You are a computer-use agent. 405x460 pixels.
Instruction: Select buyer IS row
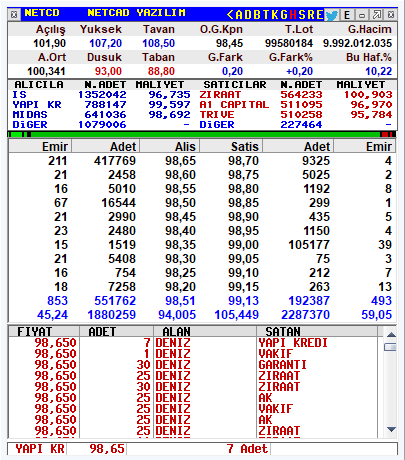point(101,95)
